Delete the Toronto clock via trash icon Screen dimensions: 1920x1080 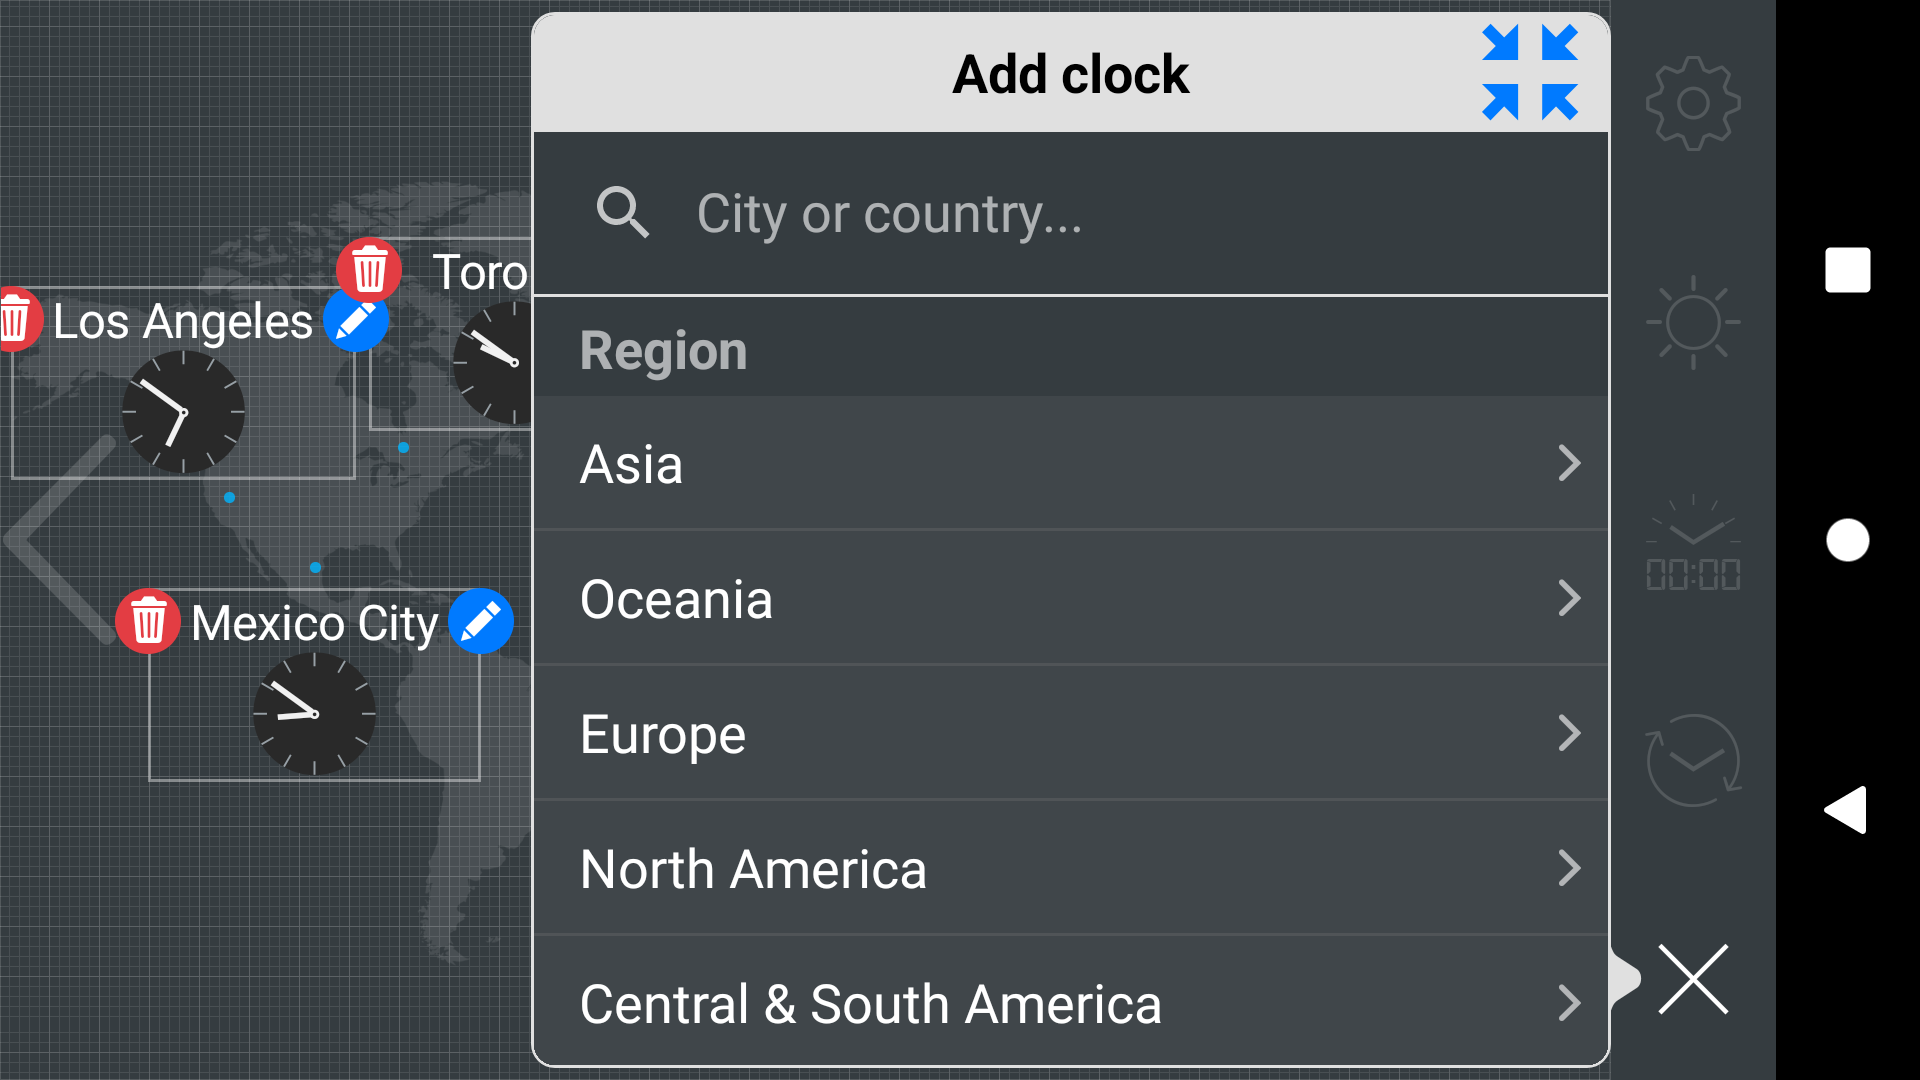[x=369, y=268]
